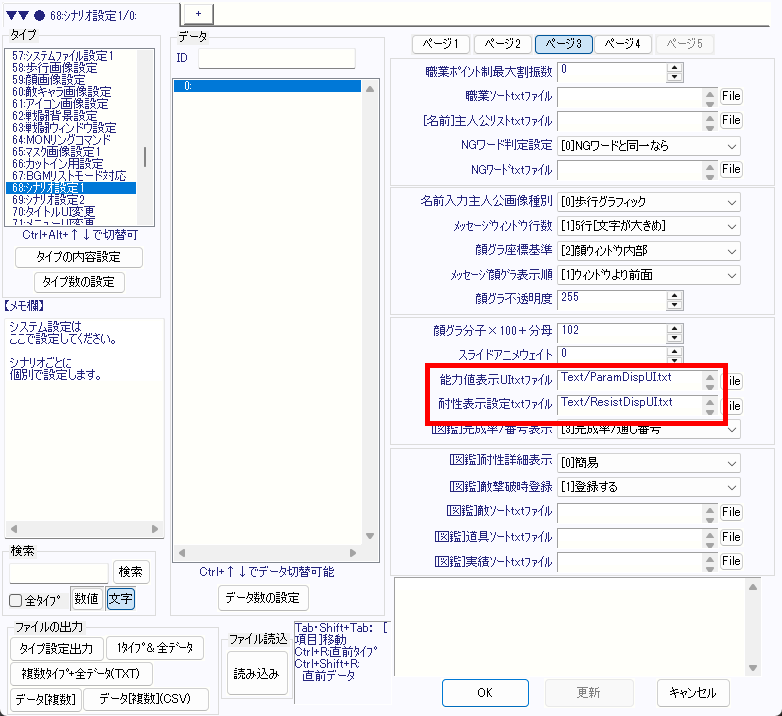Increase 職業ポイント制最大割振数 with up arrow
The width and height of the screenshot is (782, 716).
click(674, 67)
